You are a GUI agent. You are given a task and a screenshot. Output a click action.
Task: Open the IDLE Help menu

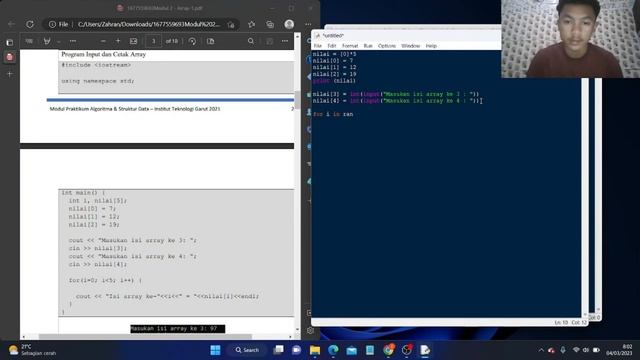pos(431,46)
